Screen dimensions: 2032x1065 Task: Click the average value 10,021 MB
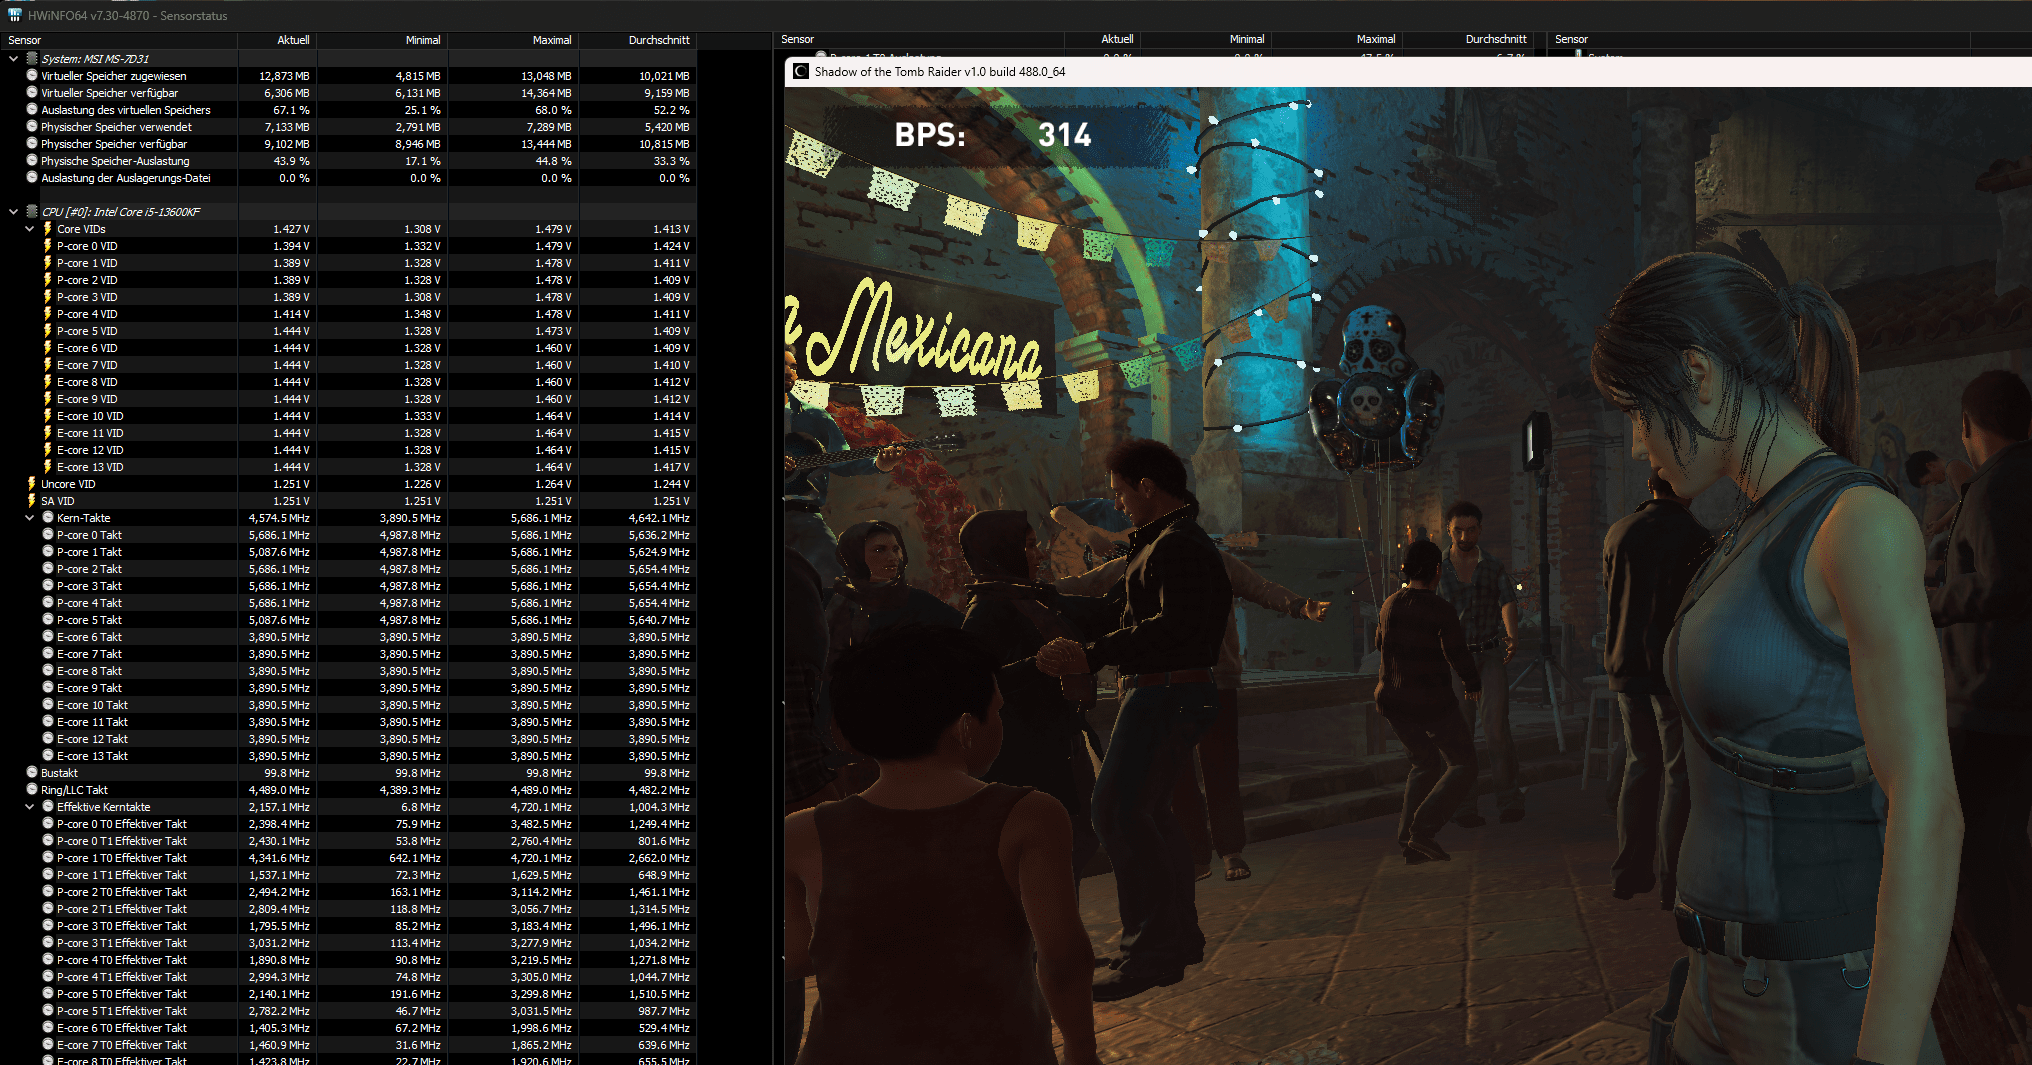[x=664, y=75]
